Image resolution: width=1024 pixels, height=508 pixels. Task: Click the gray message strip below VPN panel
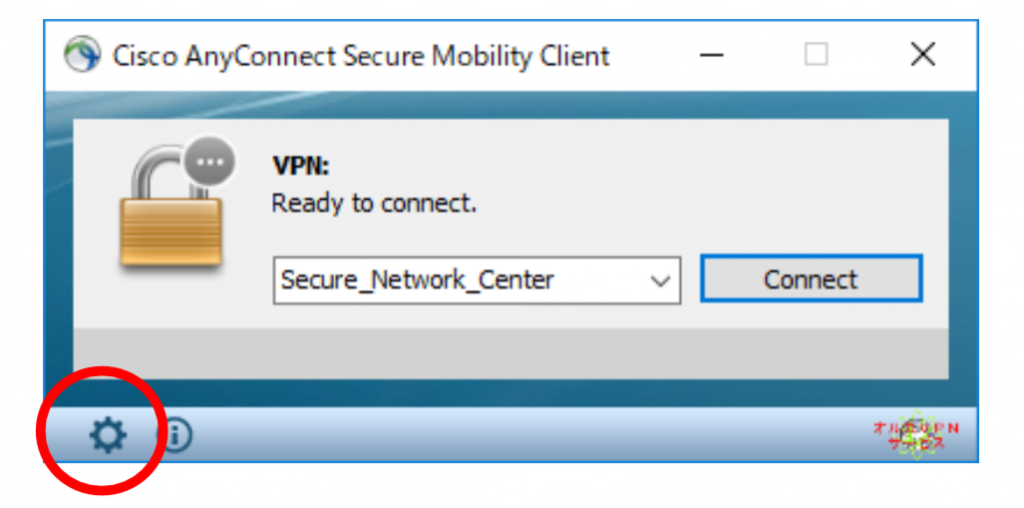[x=511, y=353]
